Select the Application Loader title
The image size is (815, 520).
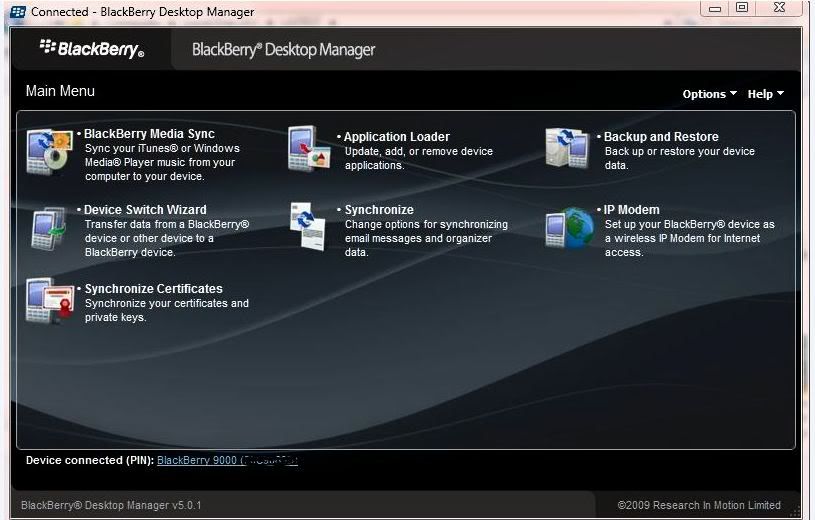coord(397,137)
